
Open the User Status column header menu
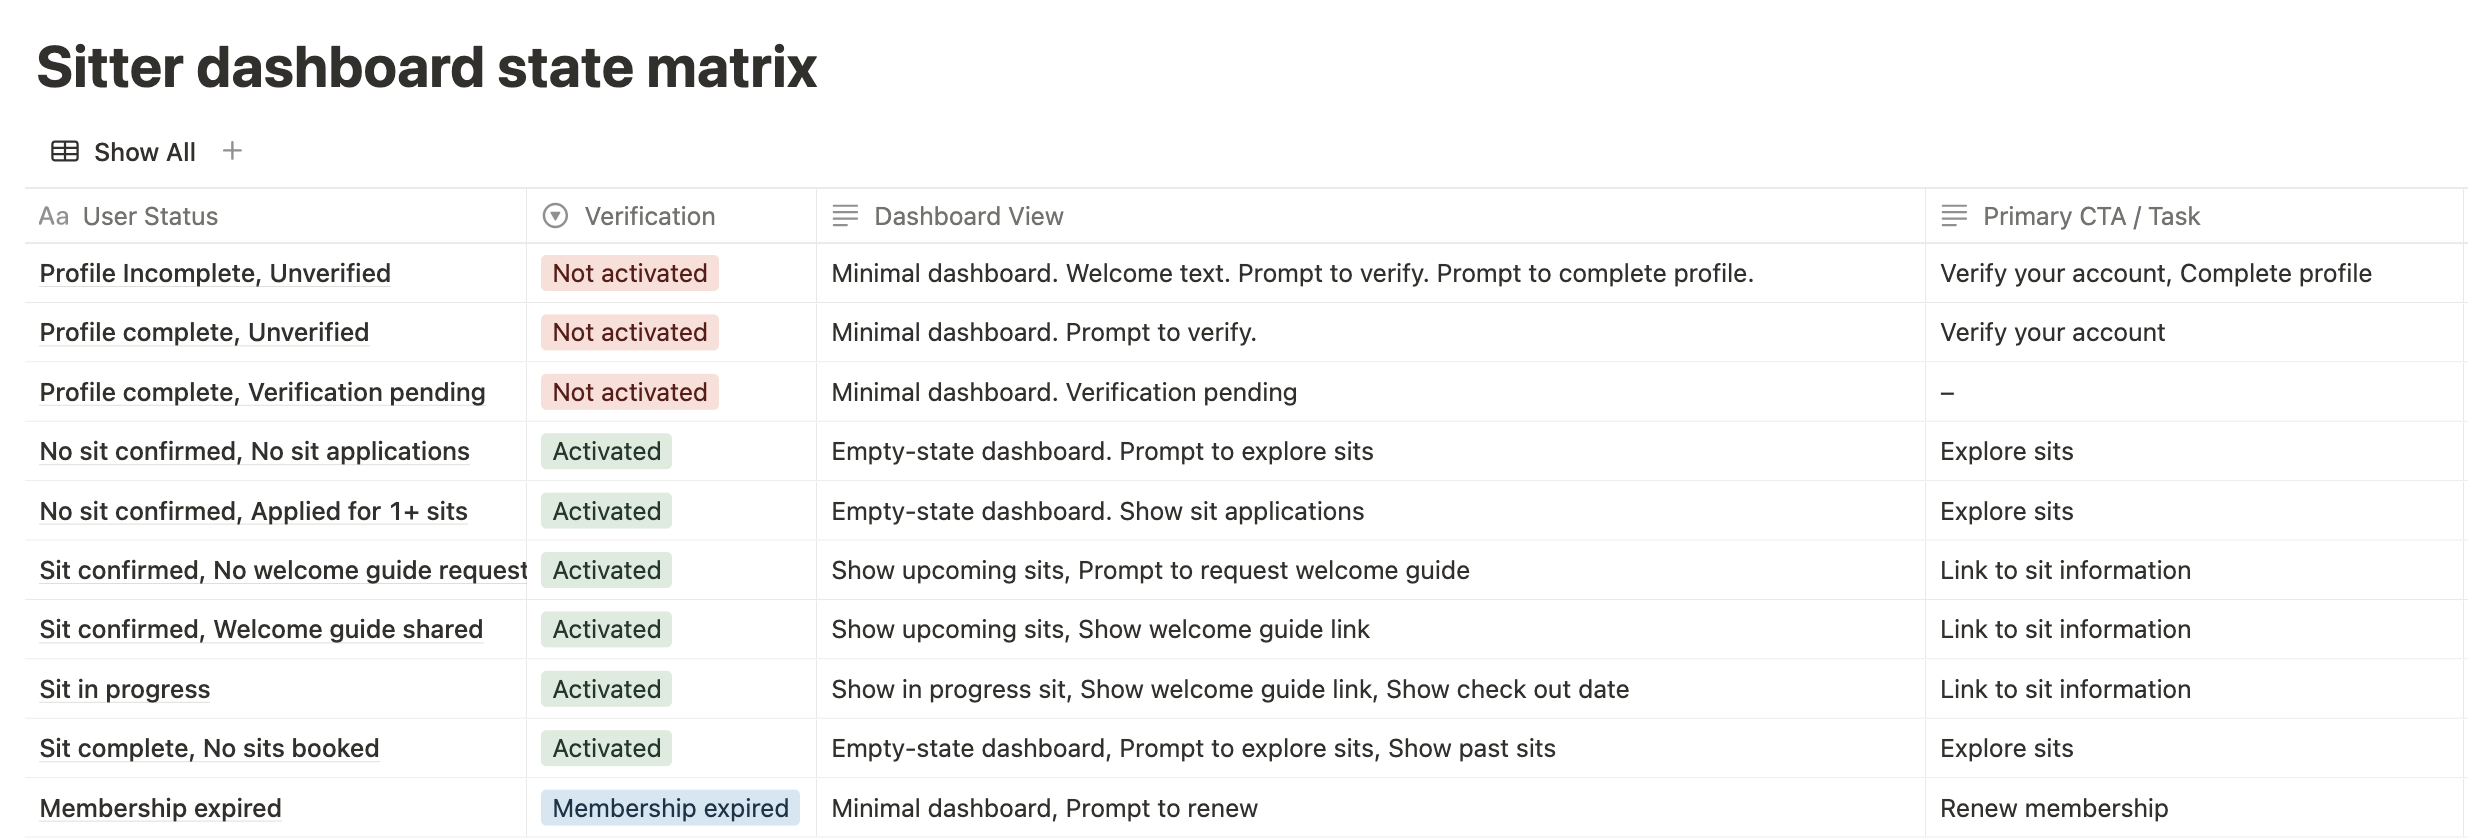click(x=150, y=216)
